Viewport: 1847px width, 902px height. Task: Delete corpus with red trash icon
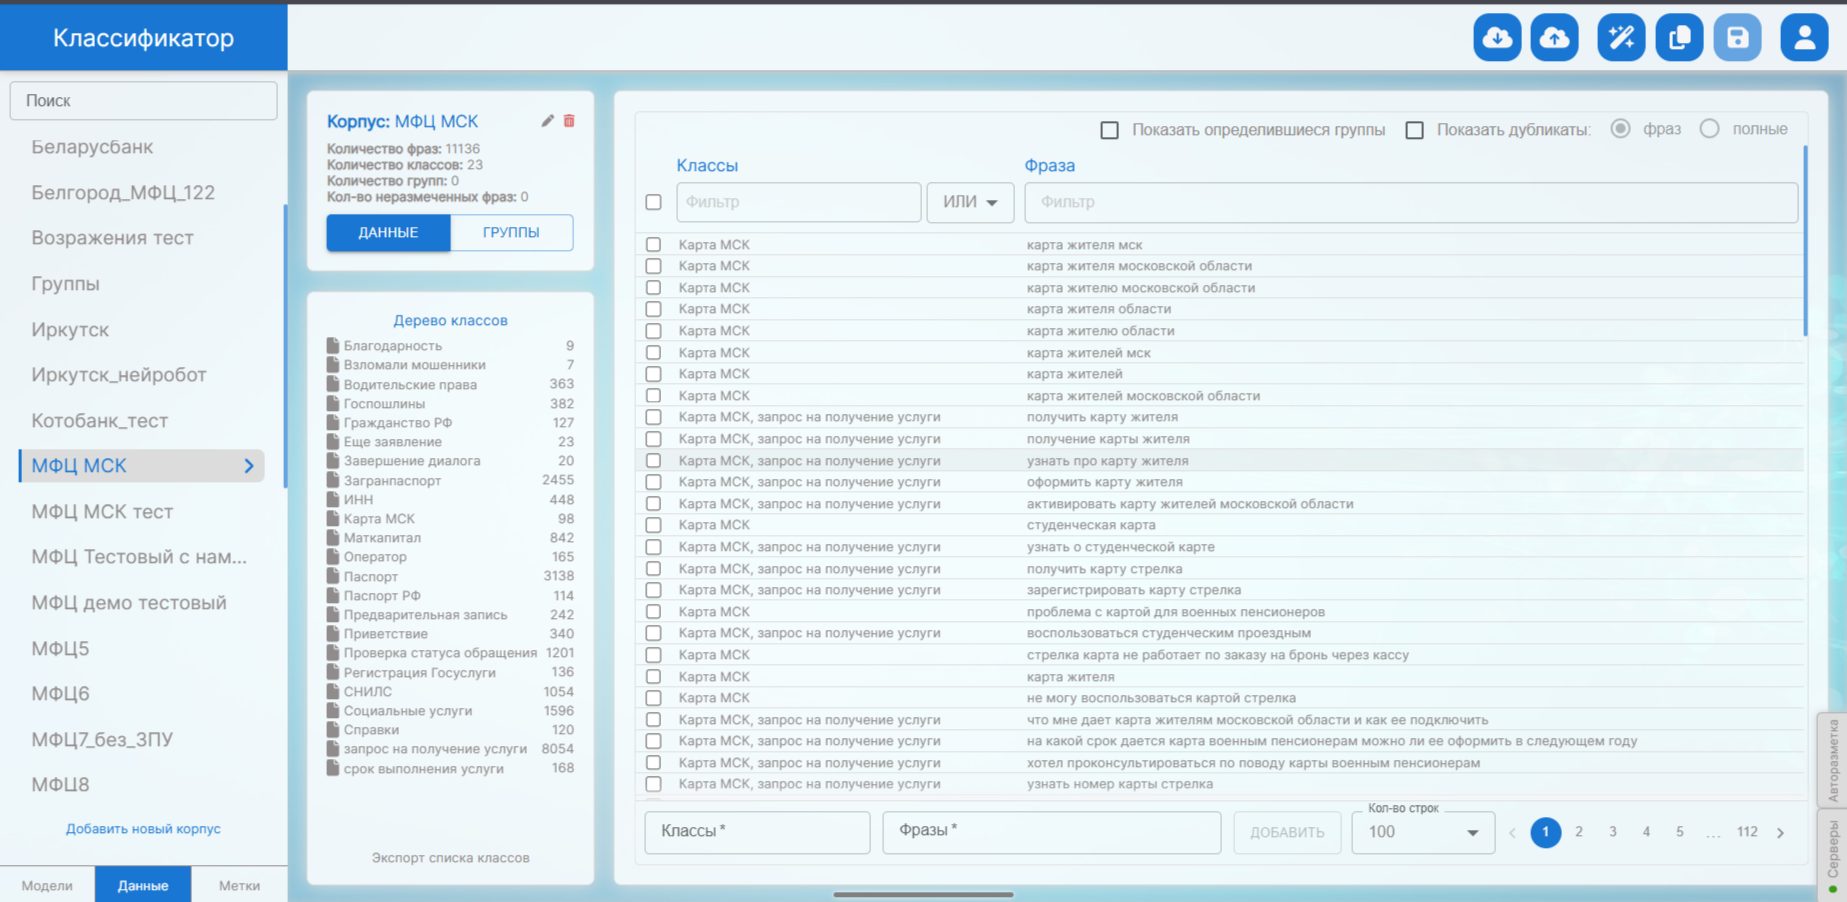(x=569, y=121)
